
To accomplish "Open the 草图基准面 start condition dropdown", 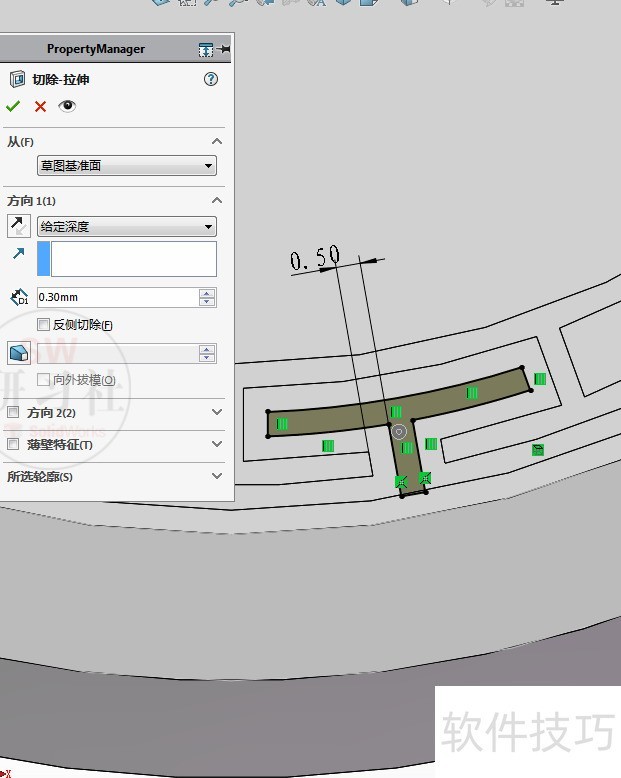I will (126, 166).
